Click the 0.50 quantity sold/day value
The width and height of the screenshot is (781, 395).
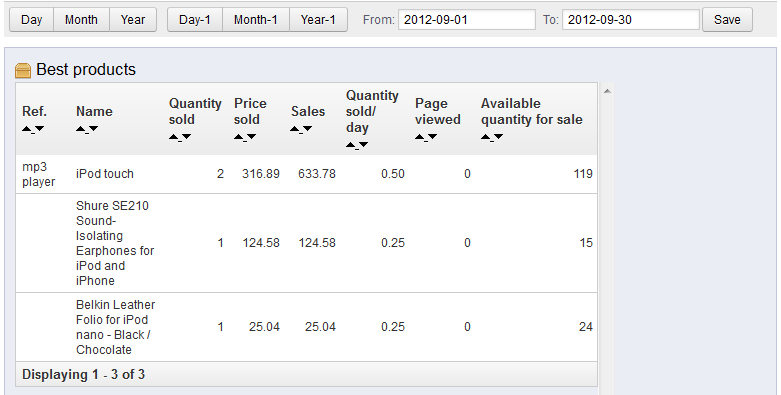tap(392, 174)
